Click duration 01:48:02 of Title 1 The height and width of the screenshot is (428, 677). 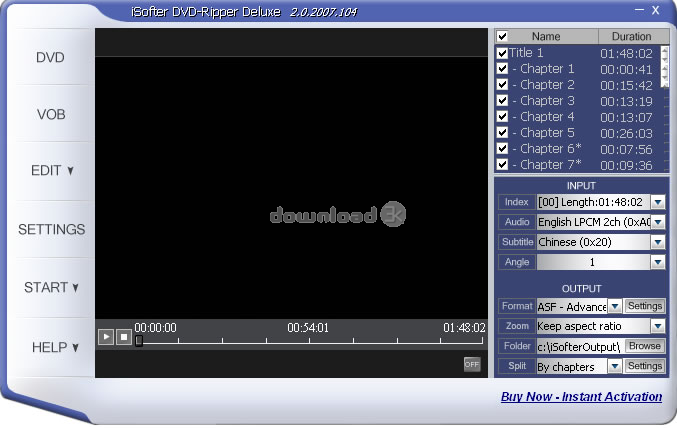(x=626, y=54)
